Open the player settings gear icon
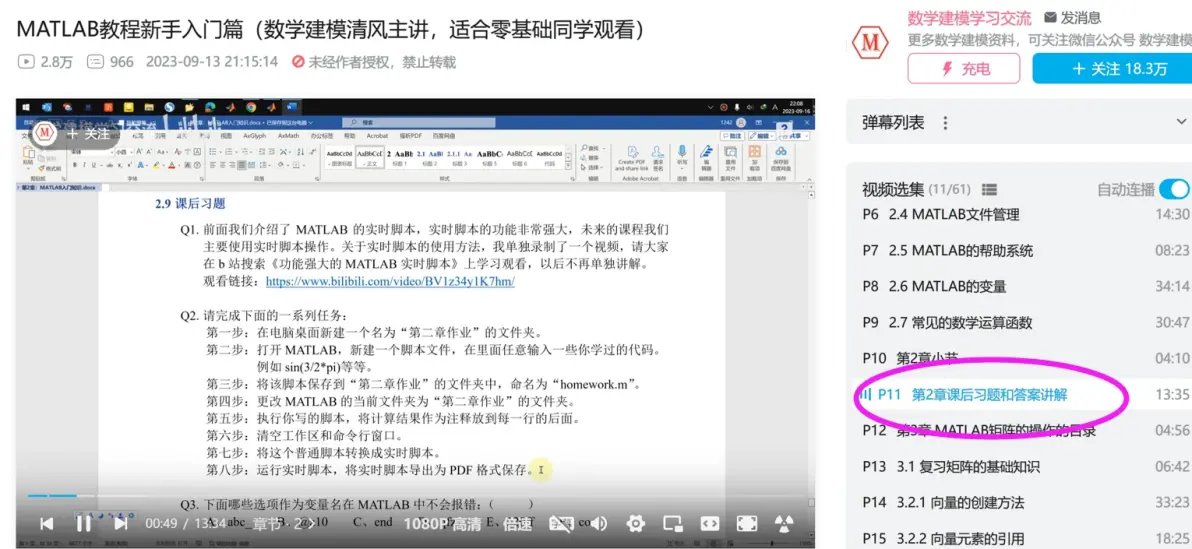1192x549 pixels. pyautogui.click(x=636, y=523)
